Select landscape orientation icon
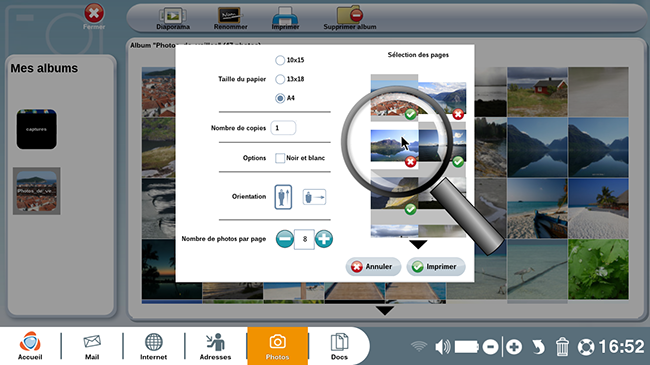The image size is (650, 365). click(x=314, y=197)
